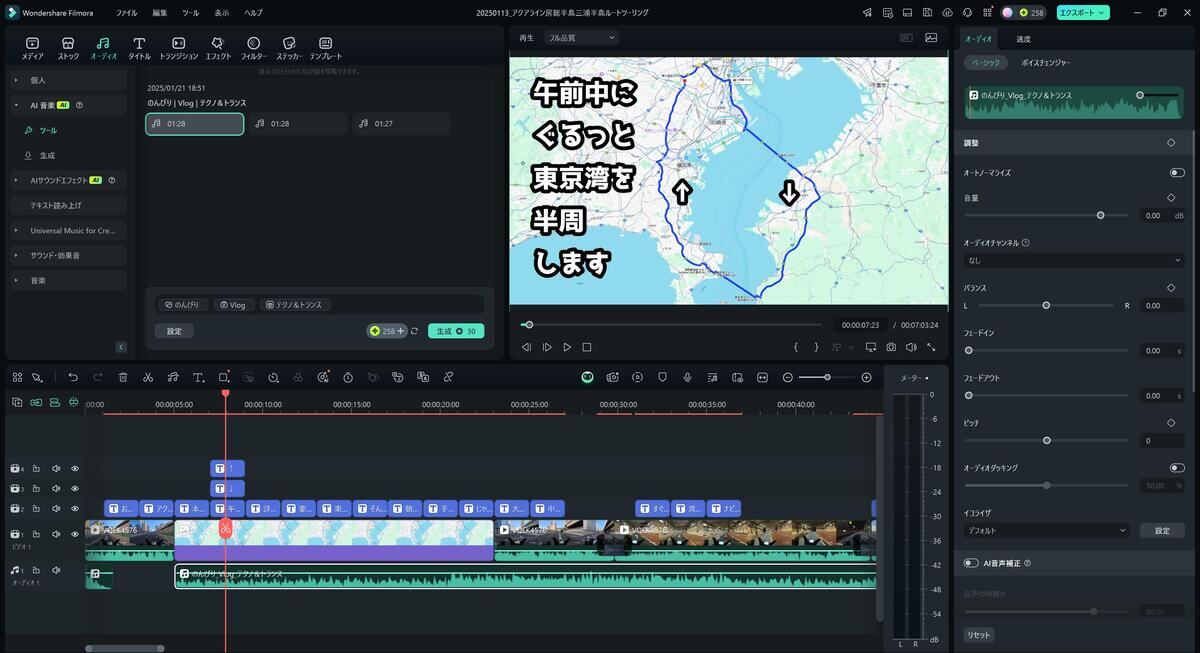Zoom in the timeline

[866, 377]
